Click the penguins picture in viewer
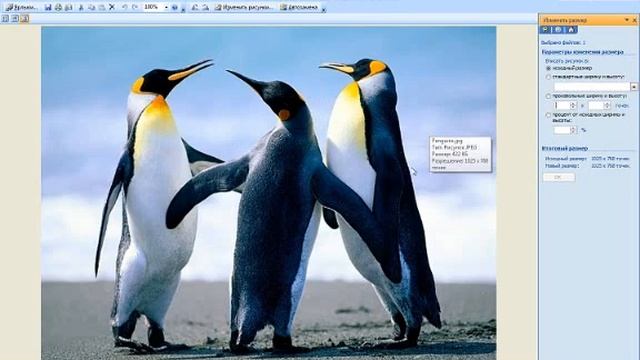640x360 pixels. click(269, 193)
